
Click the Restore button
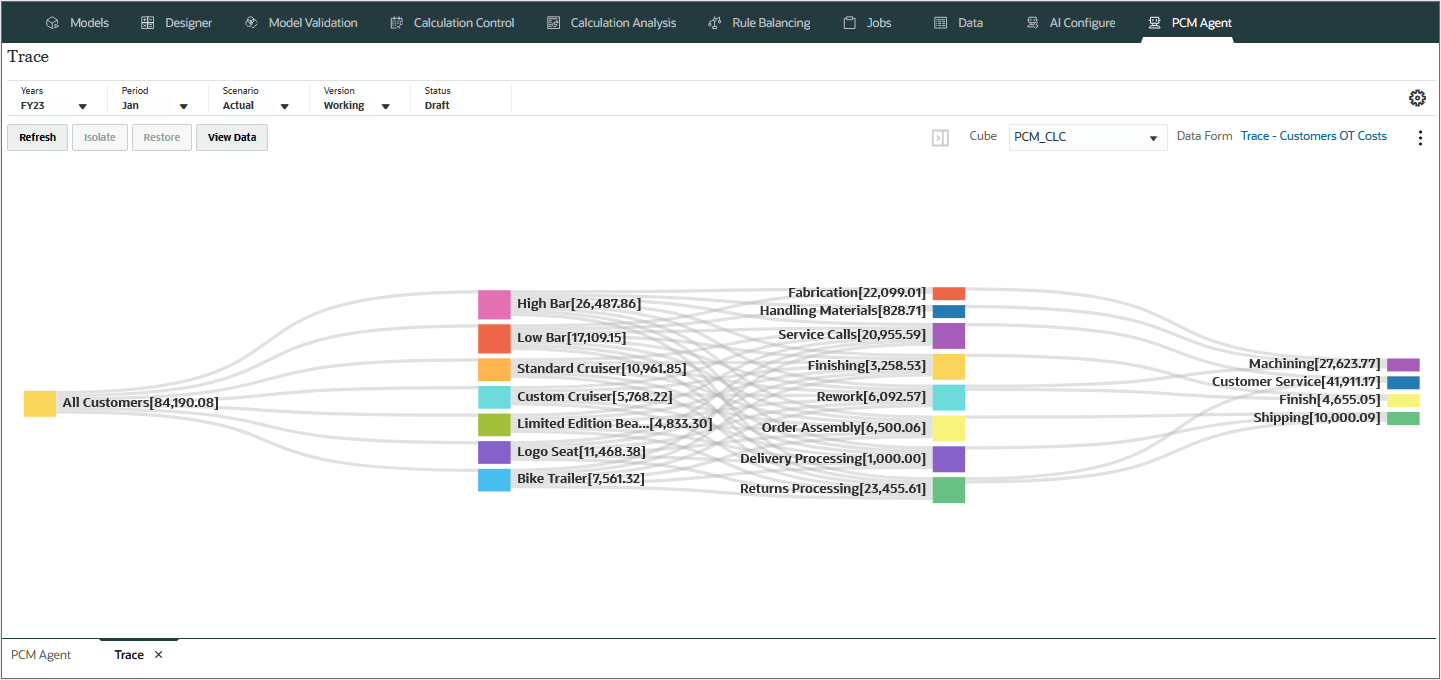pos(162,138)
